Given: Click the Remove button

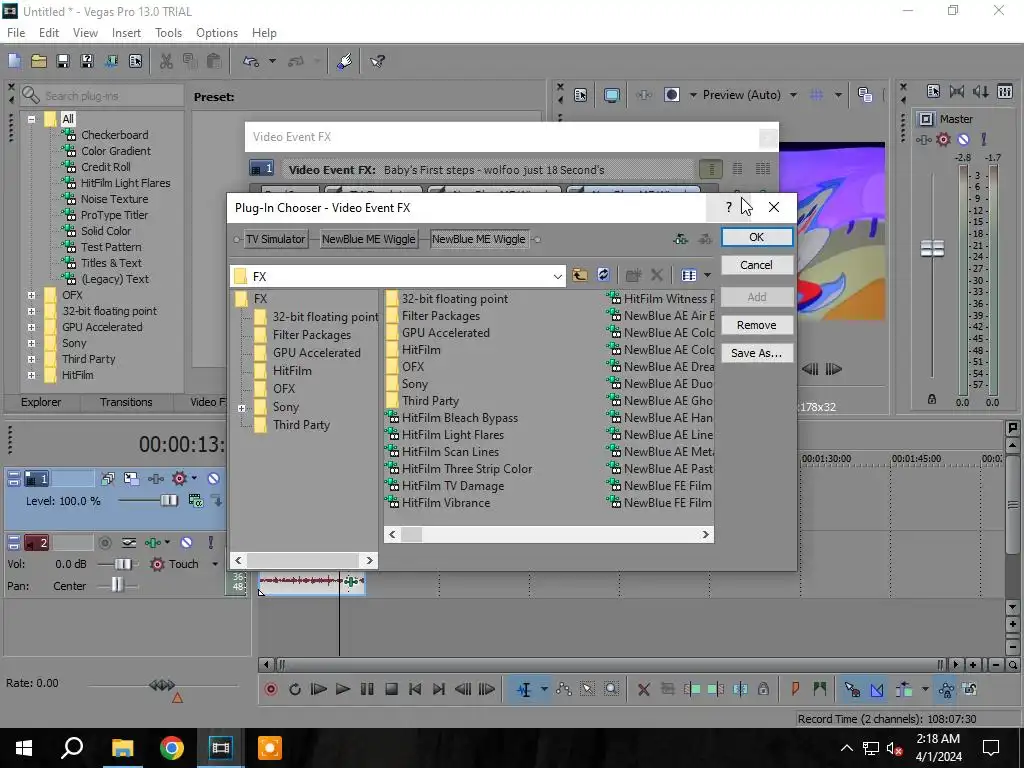Looking at the screenshot, I should tap(757, 325).
